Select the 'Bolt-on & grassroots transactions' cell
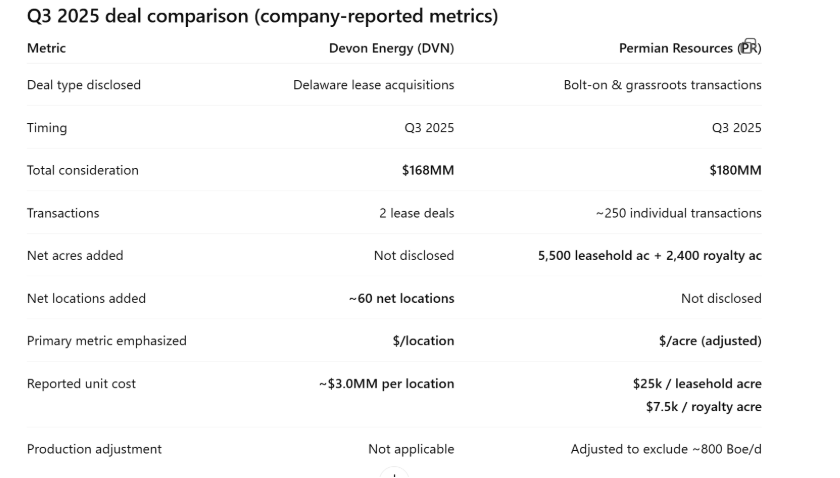This screenshot has height=478, width=840. pyautogui.click(x=662, y=85)
